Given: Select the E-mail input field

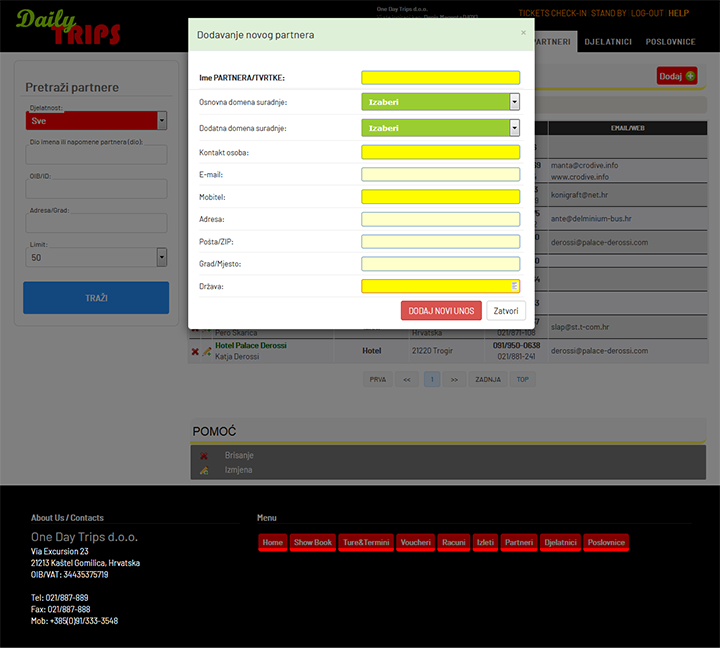Looking at the screenshot, I should click(x=440, y=174).
